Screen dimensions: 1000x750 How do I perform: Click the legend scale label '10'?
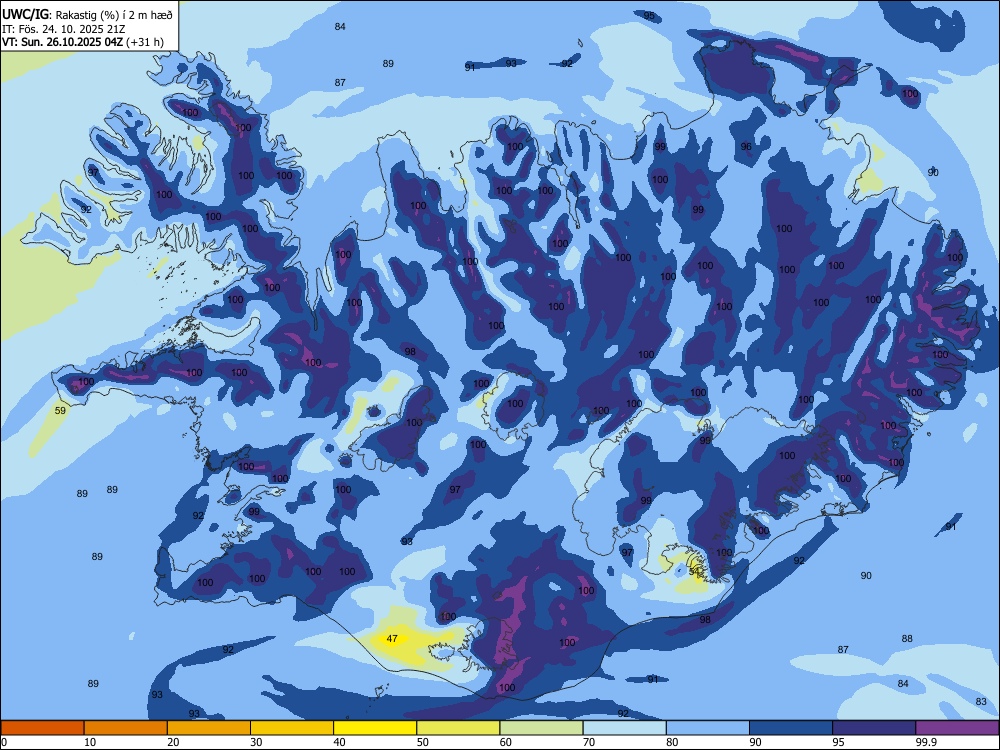[90, 742]
